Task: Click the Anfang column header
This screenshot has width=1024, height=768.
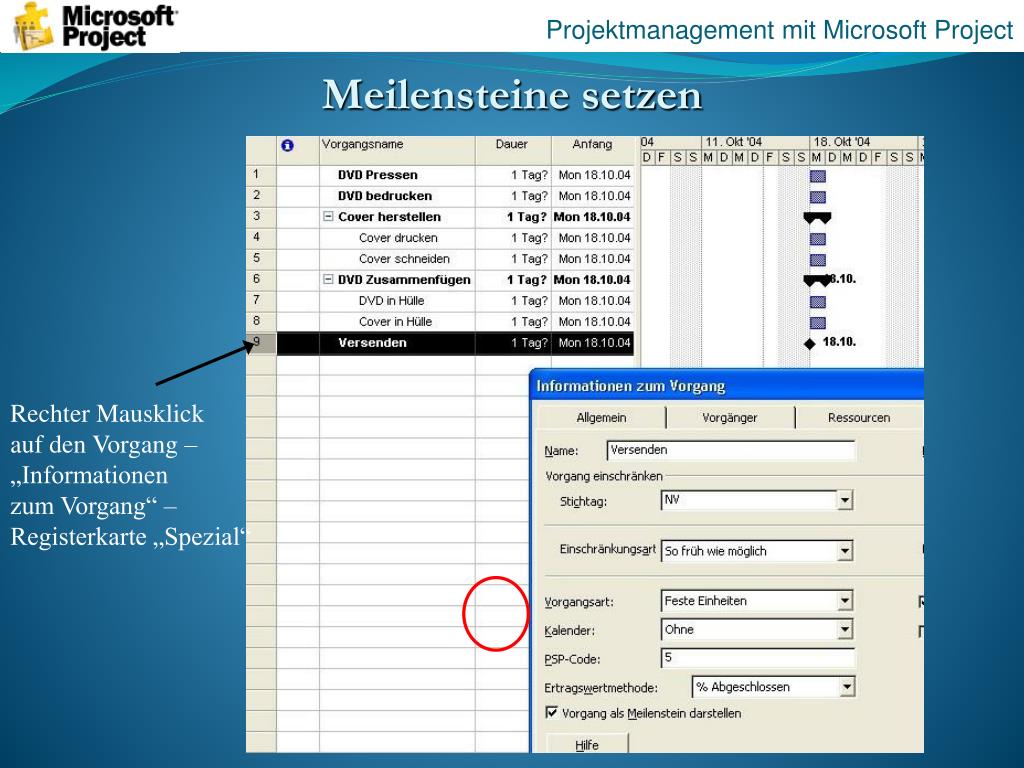Action: click(592, 150)
